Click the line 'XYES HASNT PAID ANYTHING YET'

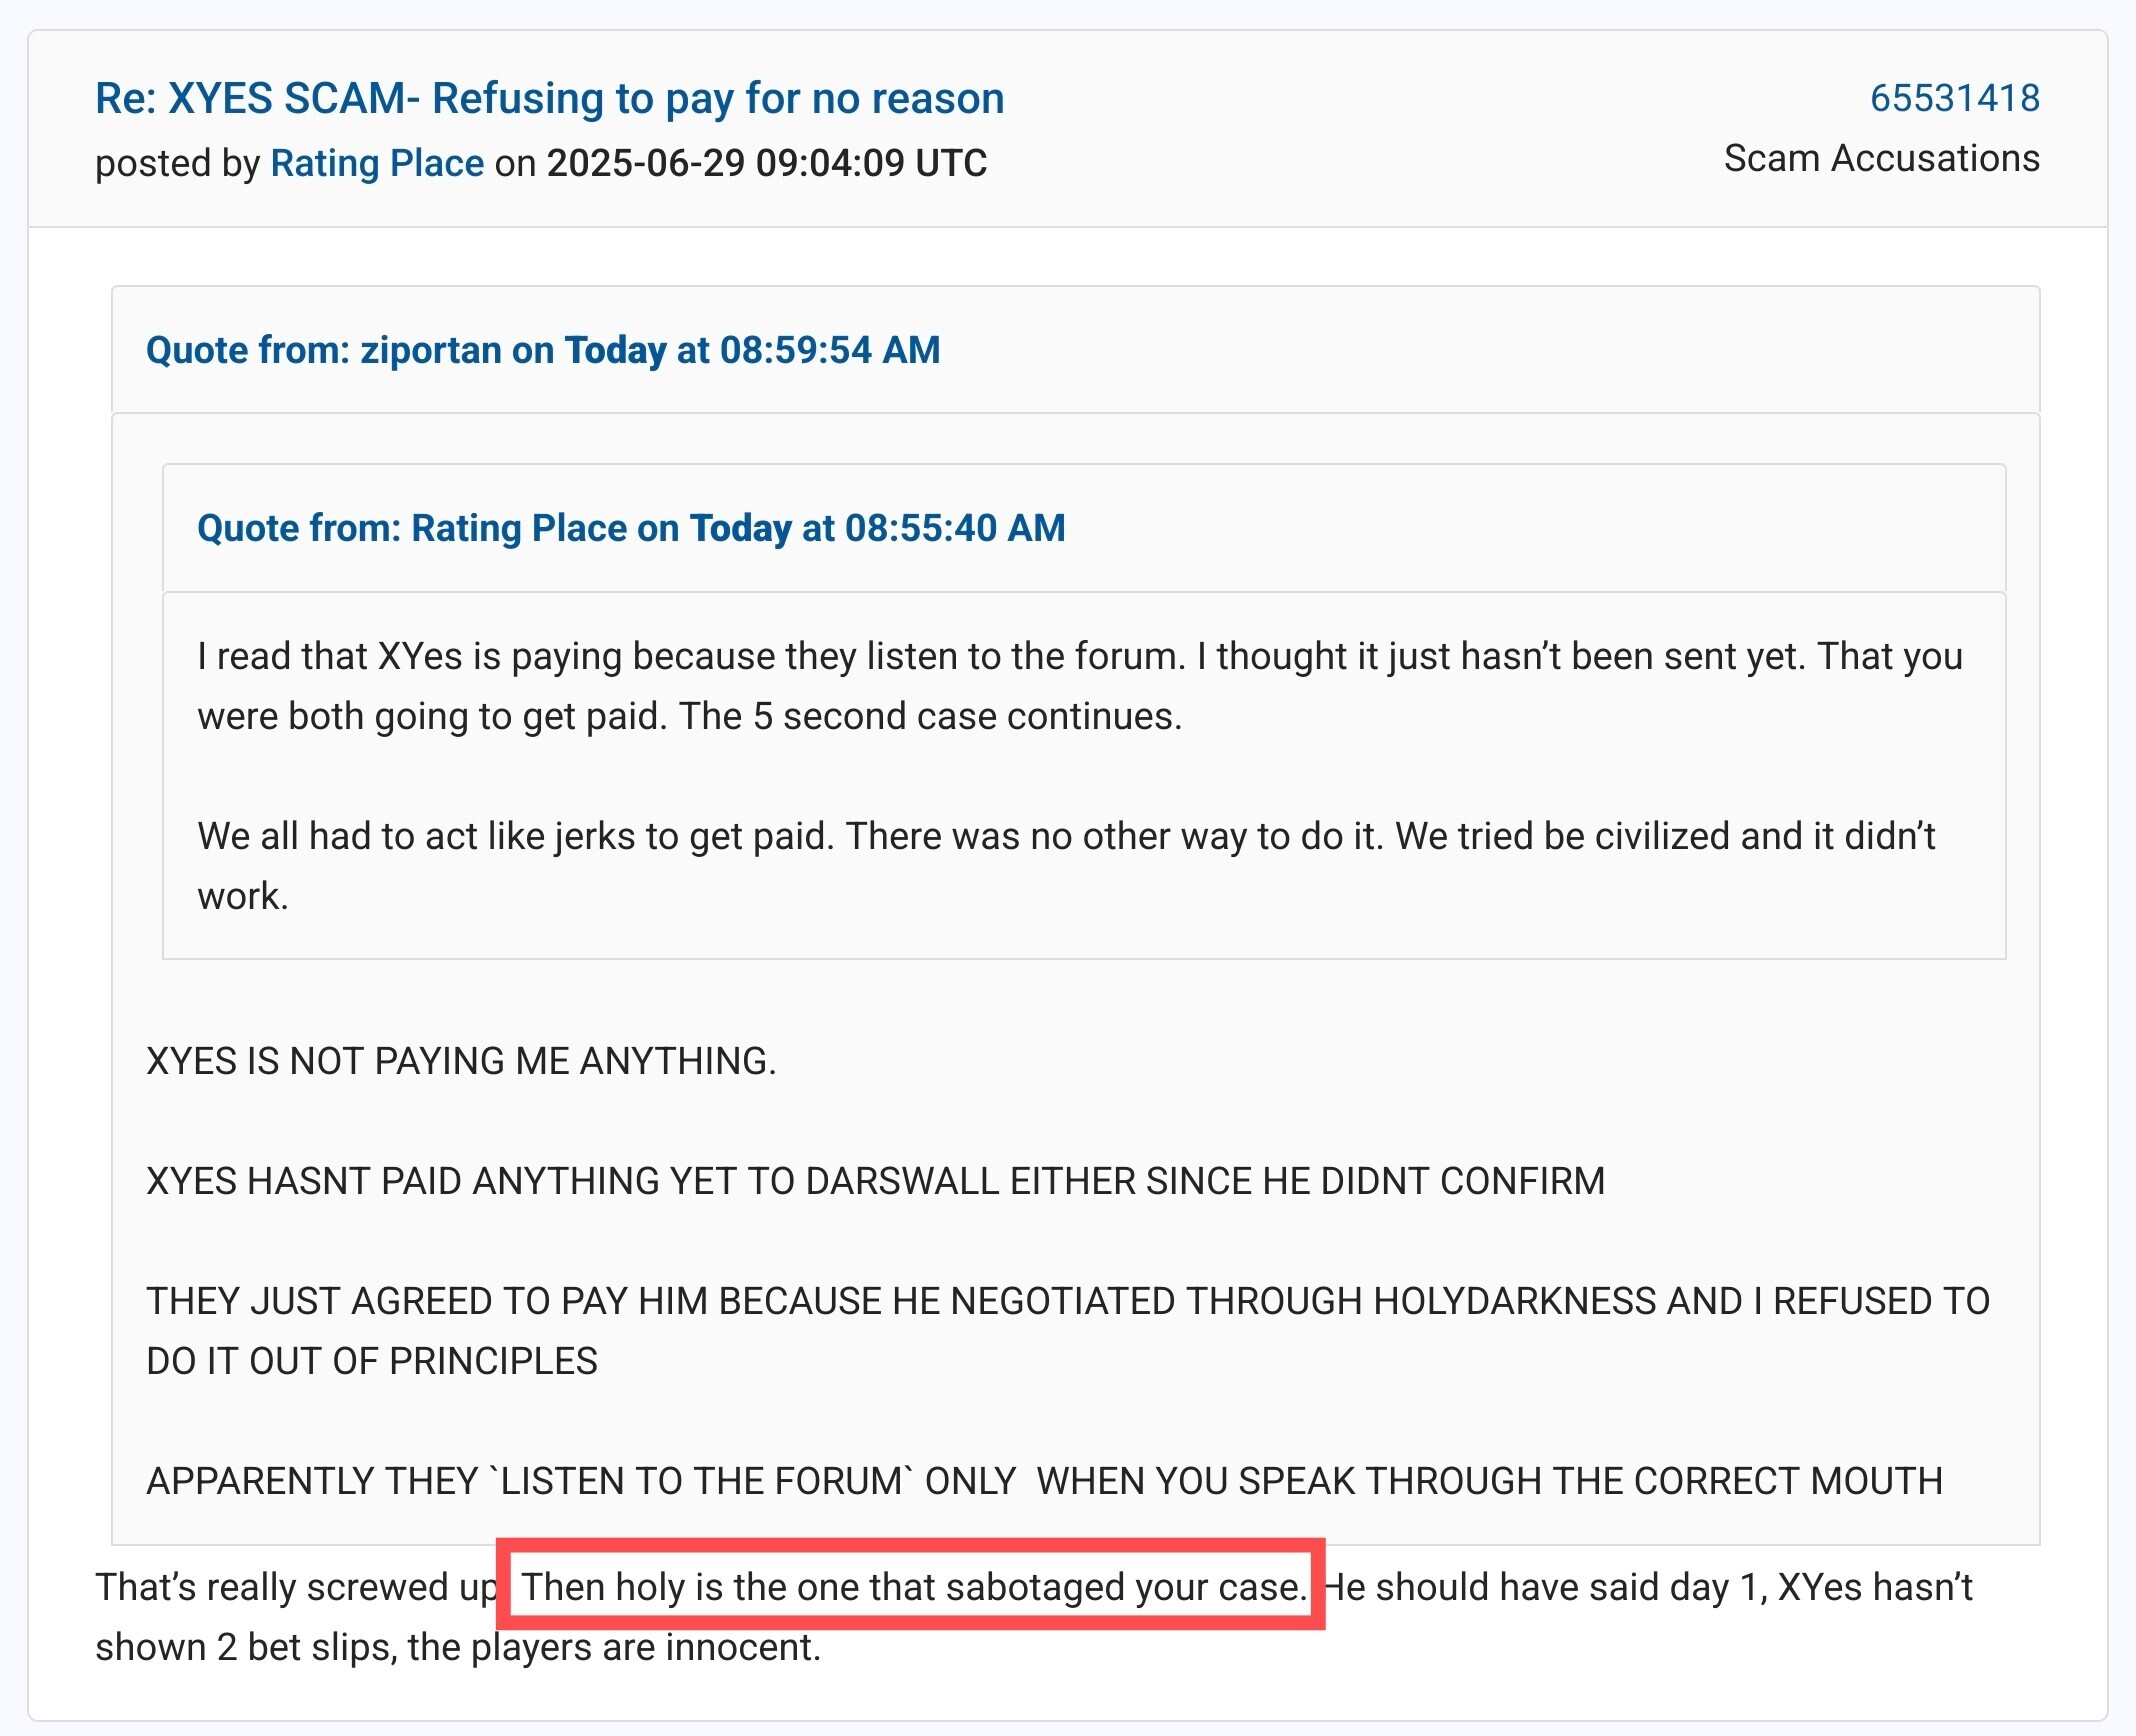(875, 1181)
